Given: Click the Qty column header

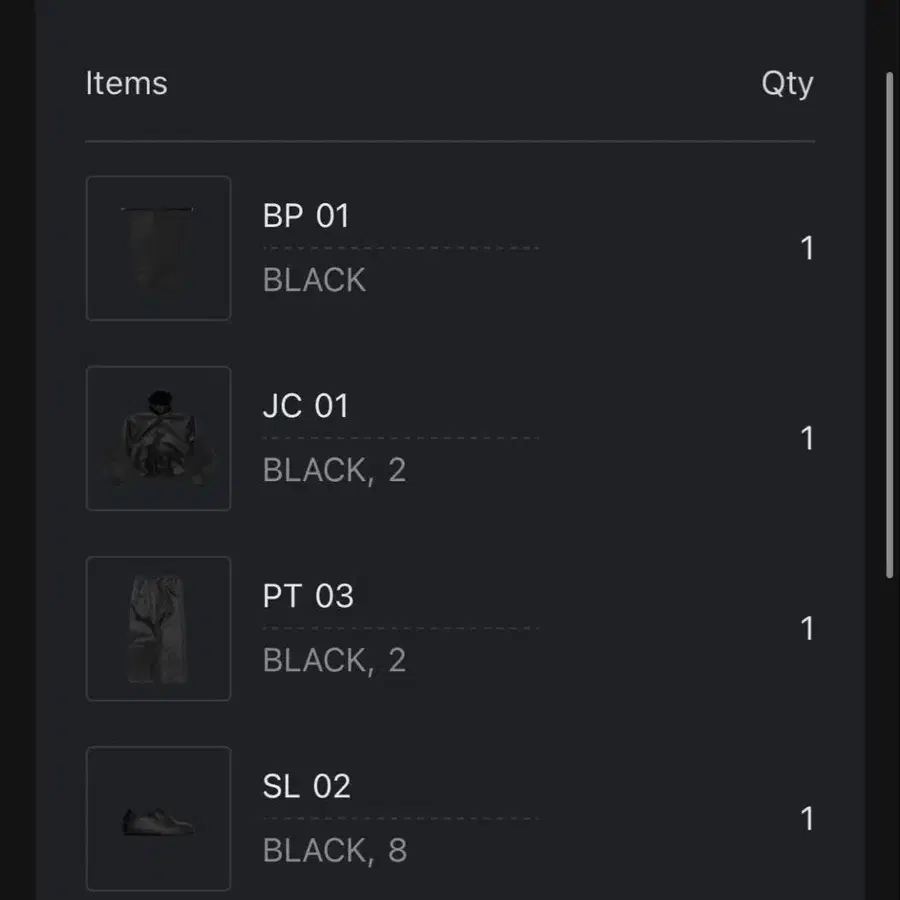Looking at the screenshot, I should pos(787,83).
